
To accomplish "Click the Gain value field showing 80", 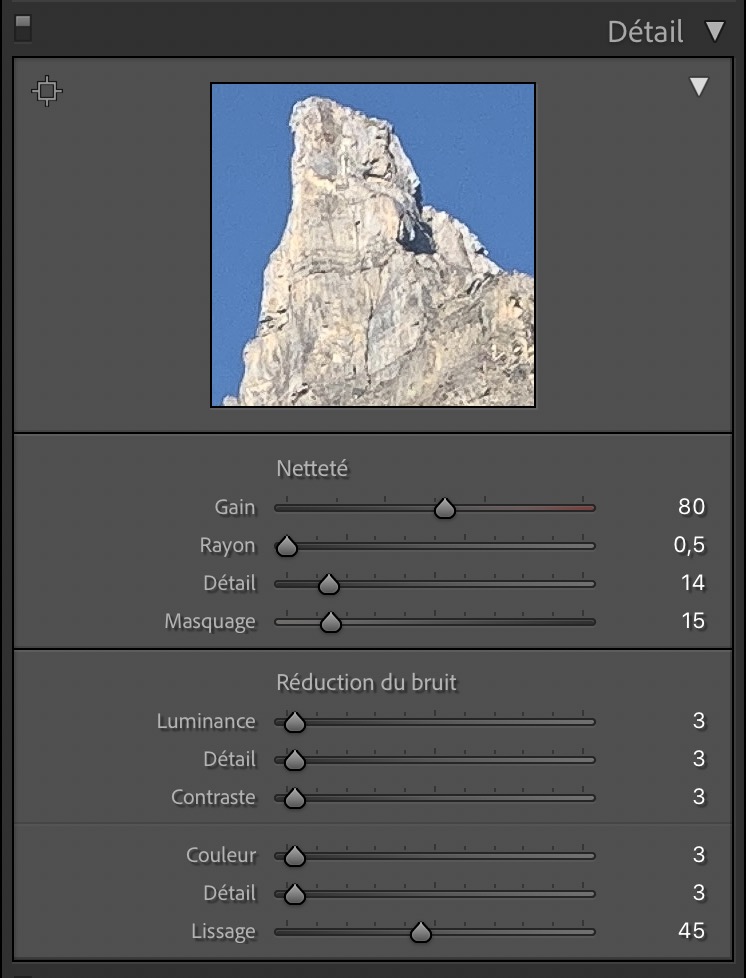I will pyautogui.click(x=691, y=507).
